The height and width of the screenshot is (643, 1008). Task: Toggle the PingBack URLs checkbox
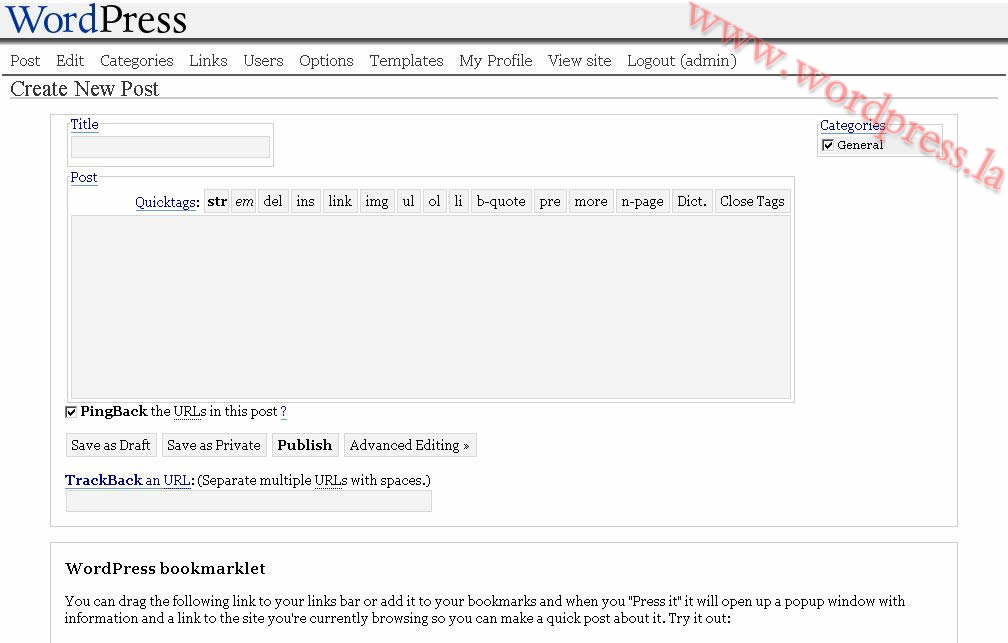(71, 412)
